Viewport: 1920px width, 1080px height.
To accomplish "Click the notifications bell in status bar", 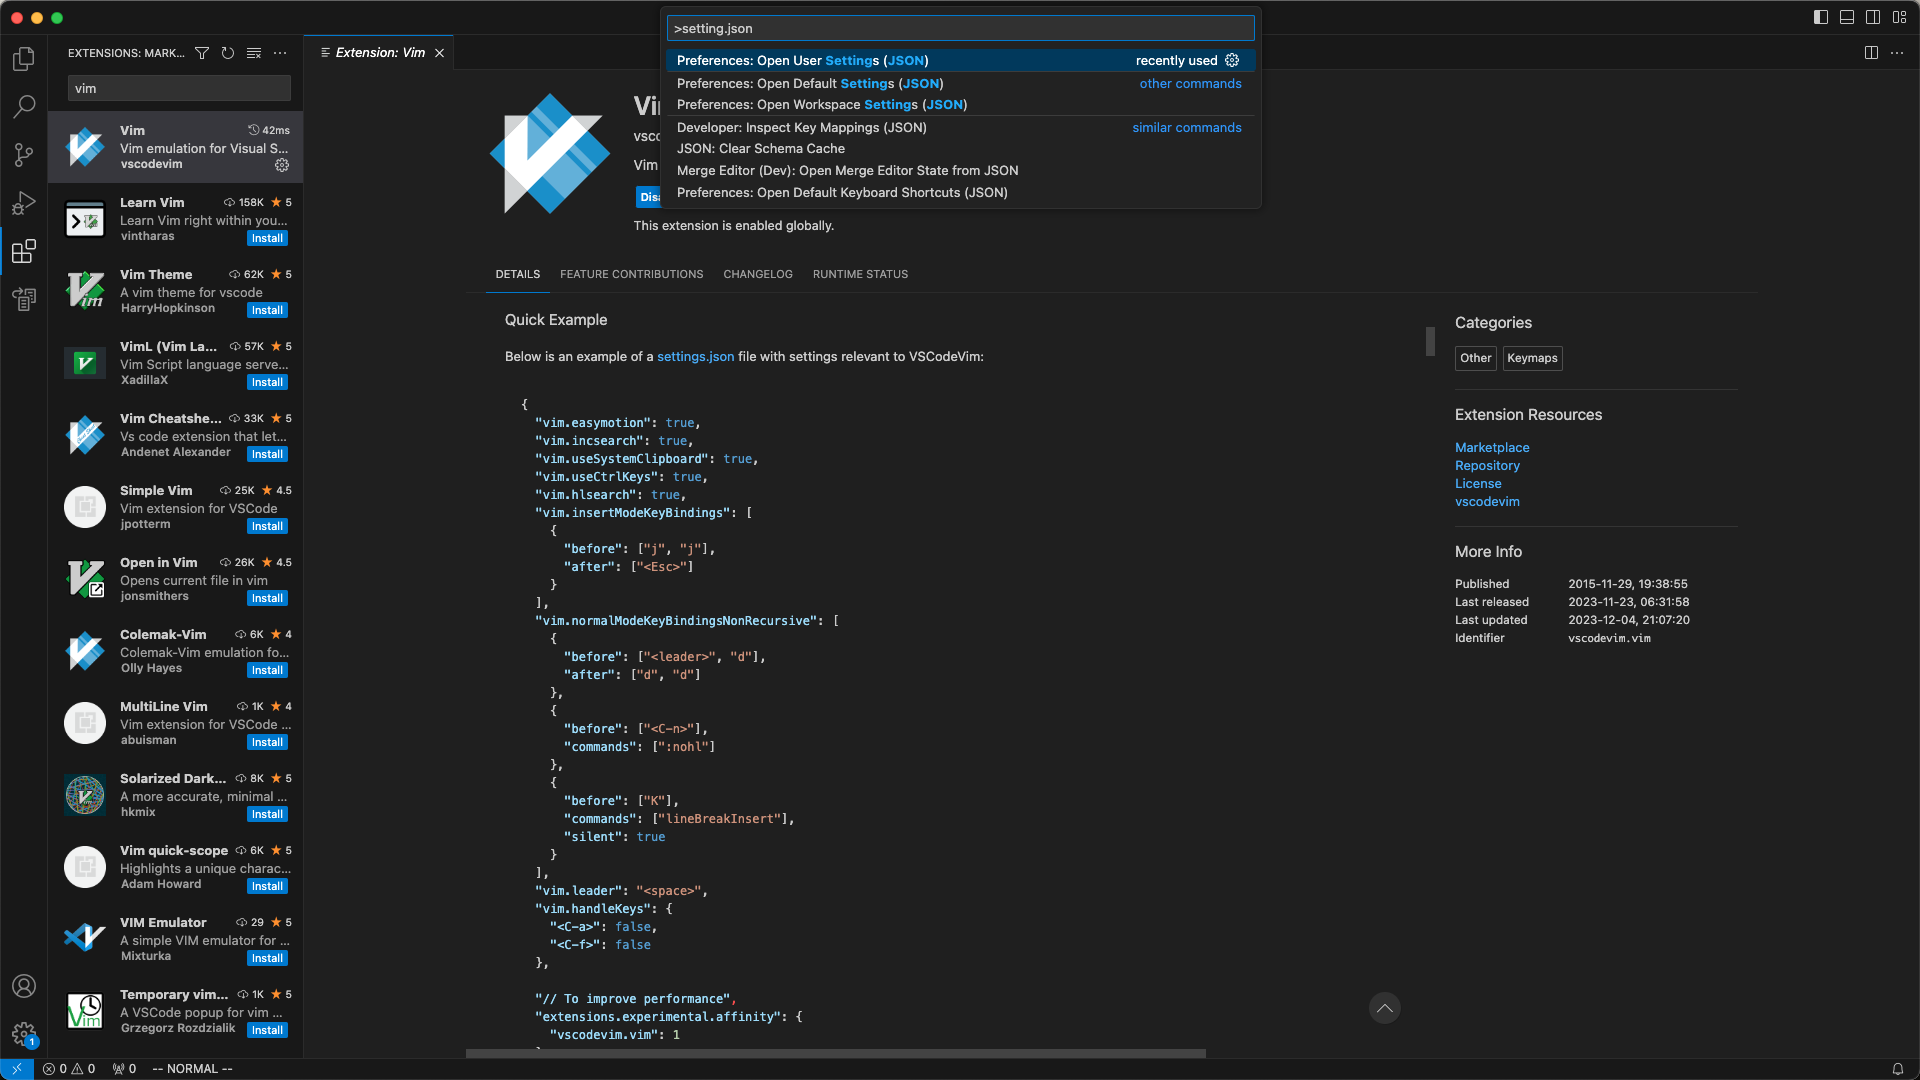I will point(1897,1069).
